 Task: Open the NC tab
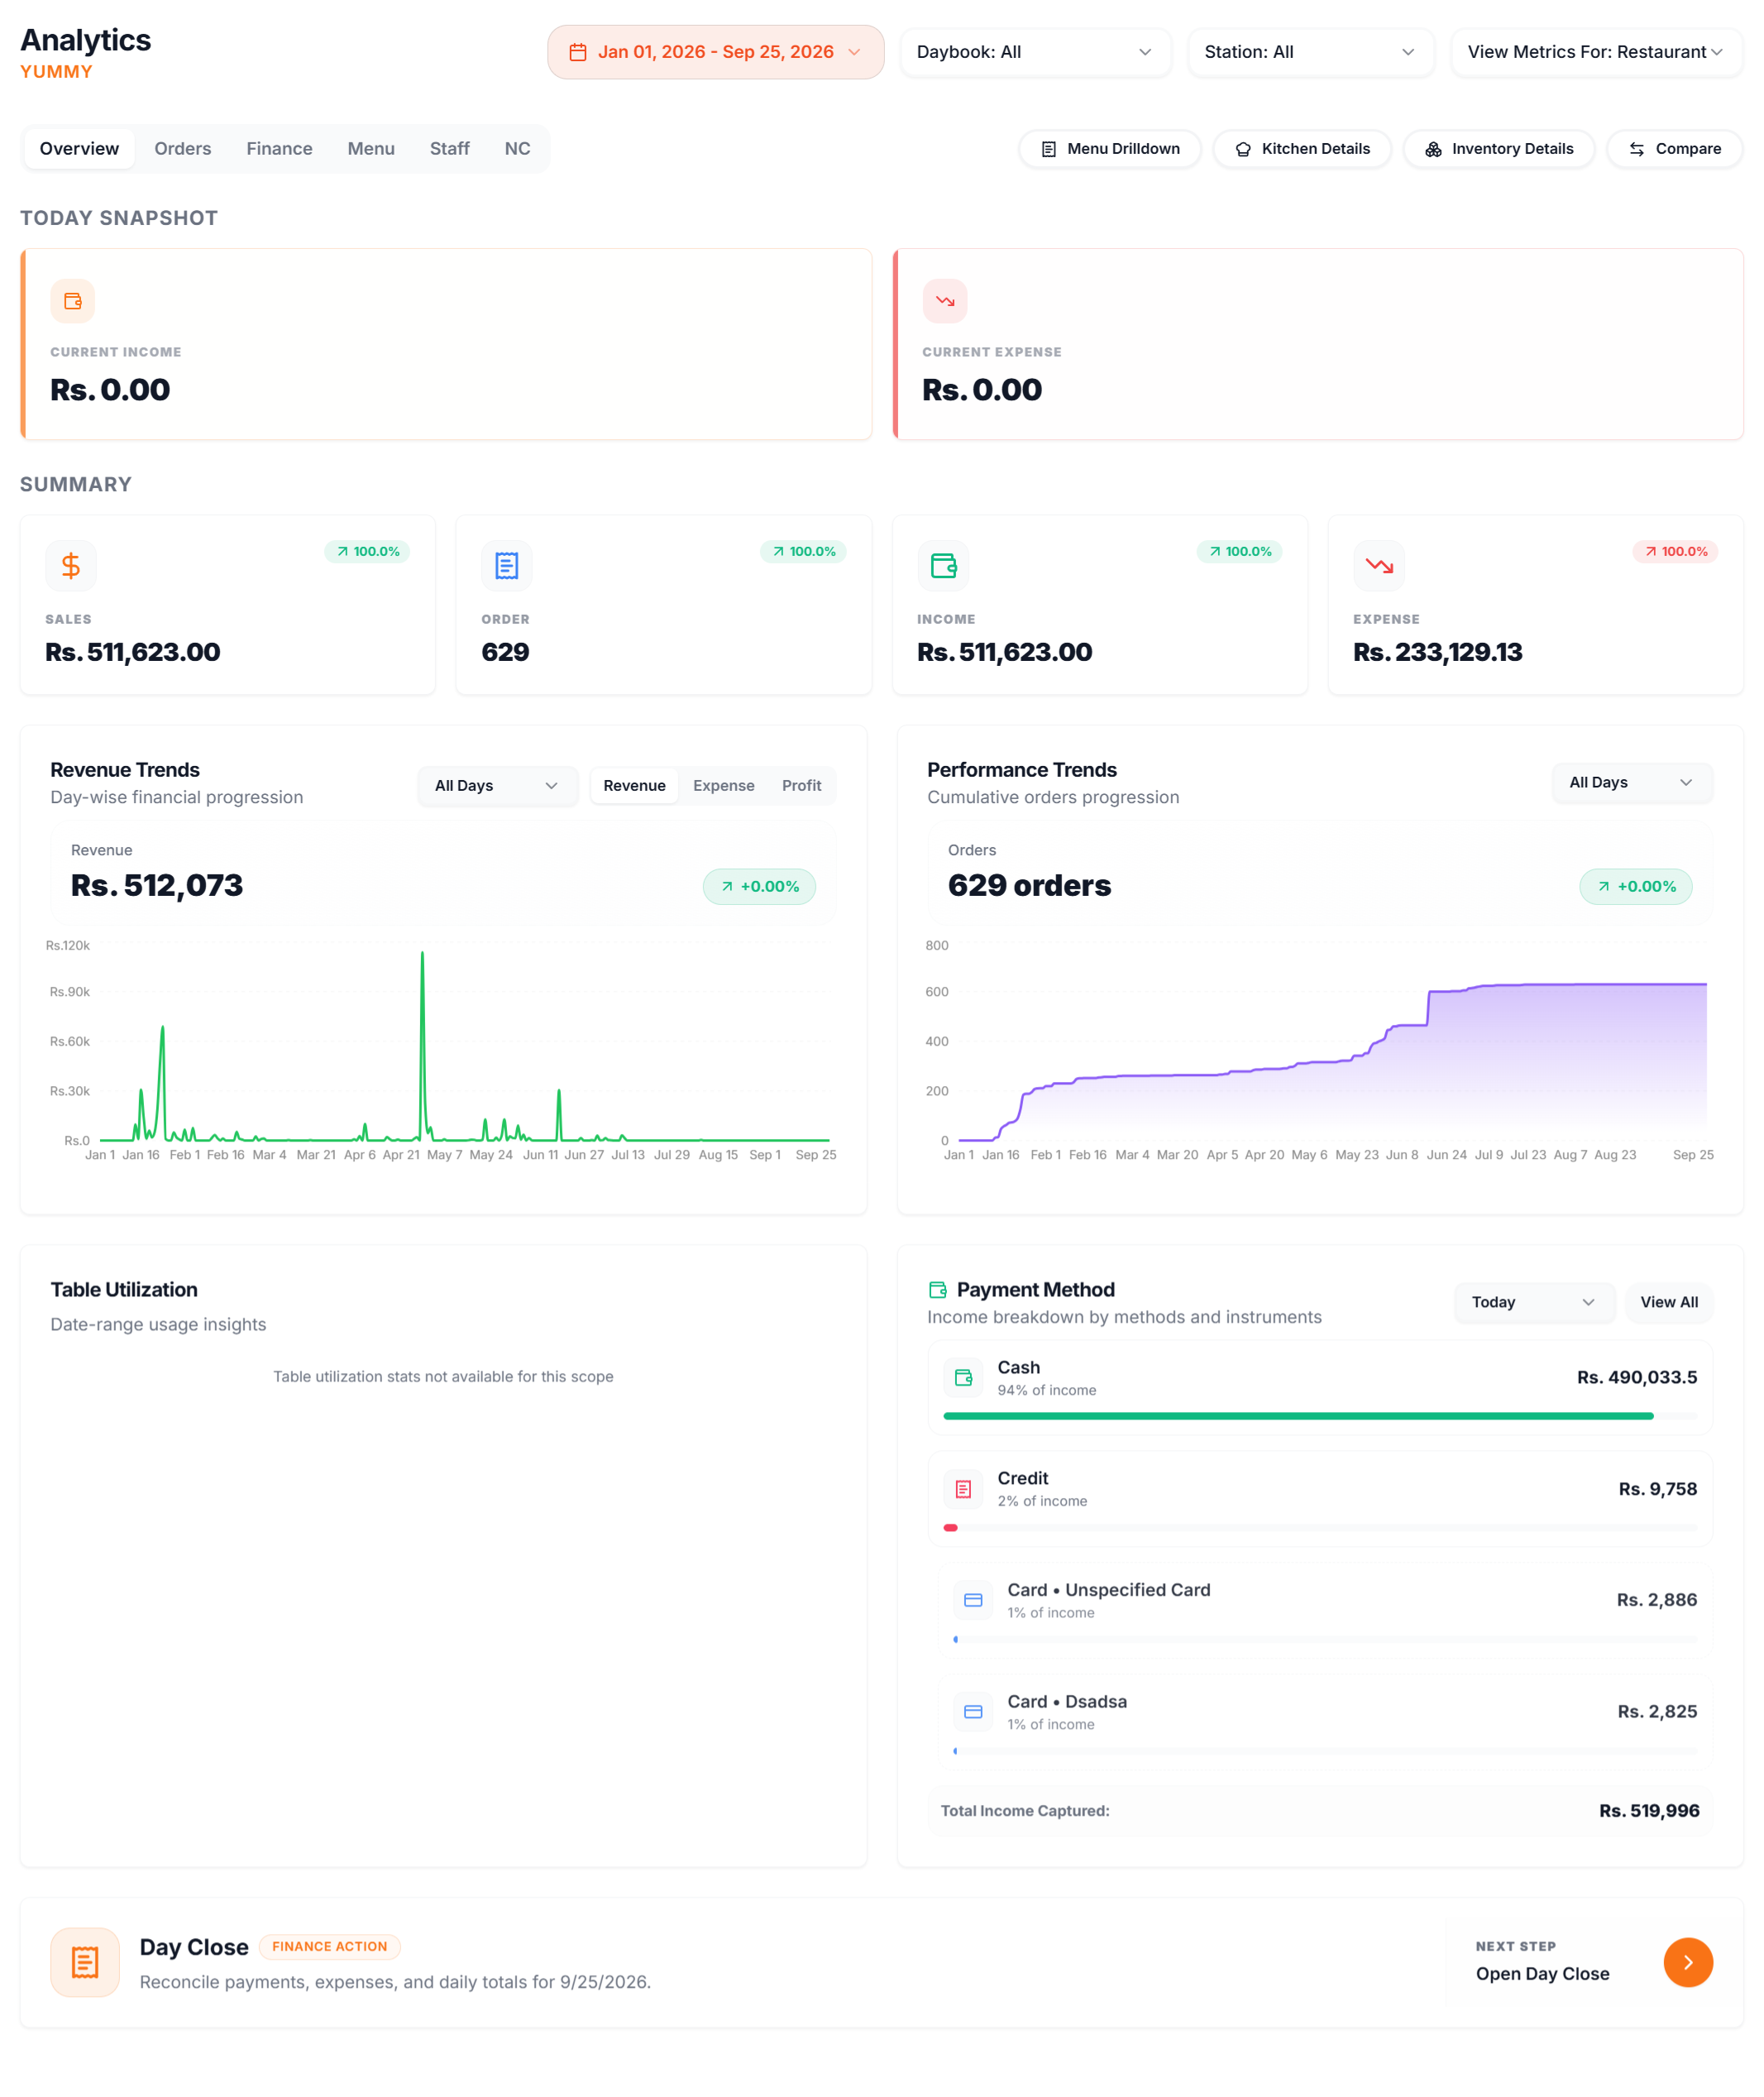coord(517,149)
